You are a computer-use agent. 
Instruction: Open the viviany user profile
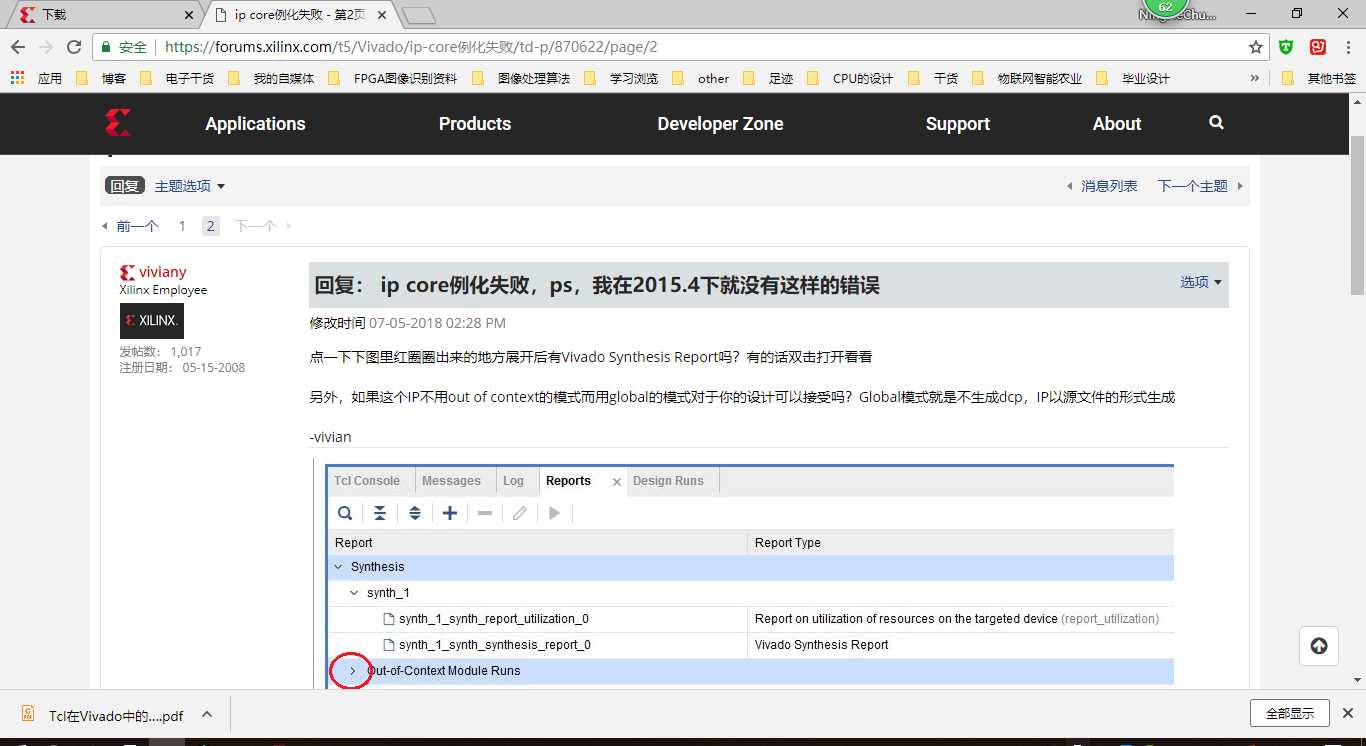tap(163, 272)
